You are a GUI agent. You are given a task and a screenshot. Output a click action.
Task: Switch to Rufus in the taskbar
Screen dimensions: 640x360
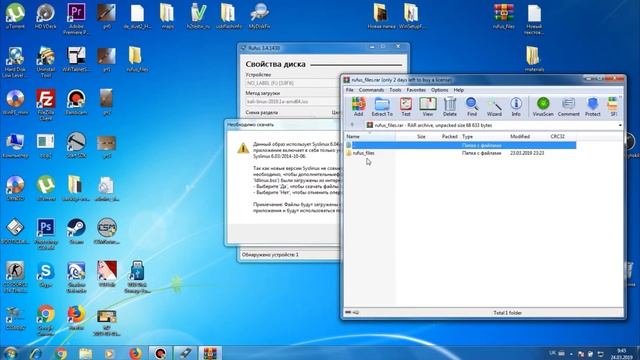[x=185, y=353]
